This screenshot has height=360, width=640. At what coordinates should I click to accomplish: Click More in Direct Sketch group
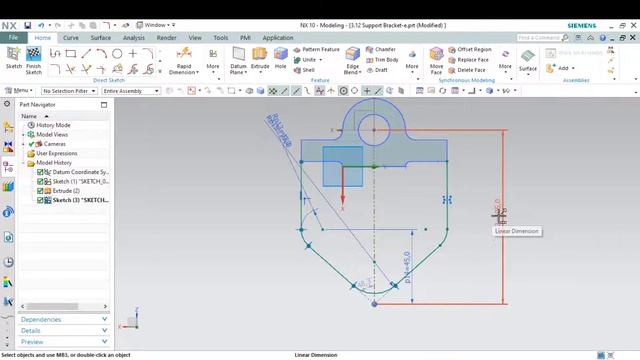pyautogui.click(x=213, y=60)
